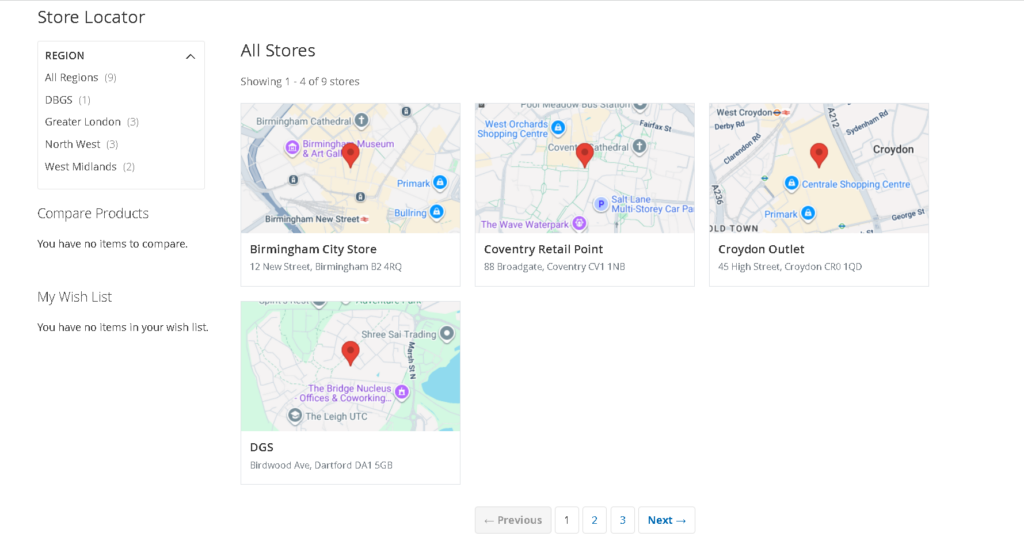The image size is (1024, 552).
Task: Show West Midlands stores
Action: [x=81, y=167]
